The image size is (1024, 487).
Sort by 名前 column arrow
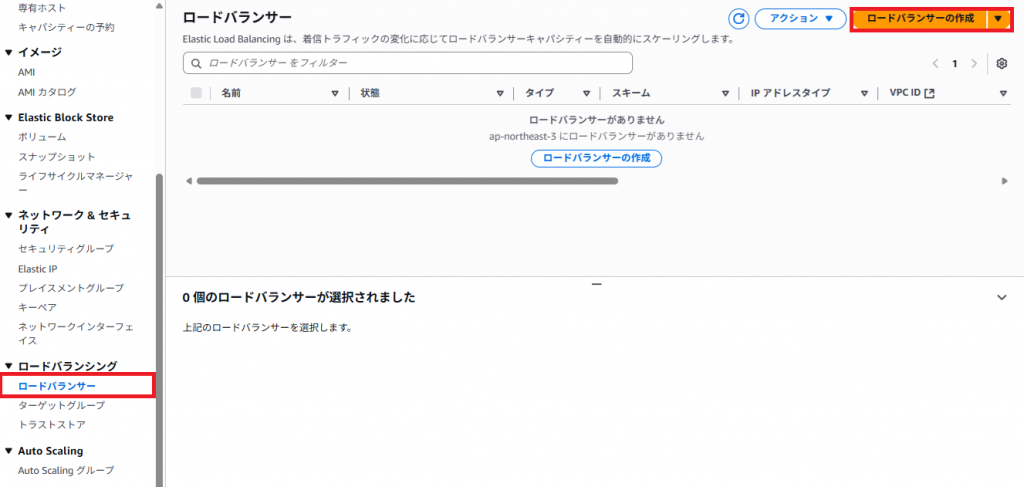[x=335, y=93]
